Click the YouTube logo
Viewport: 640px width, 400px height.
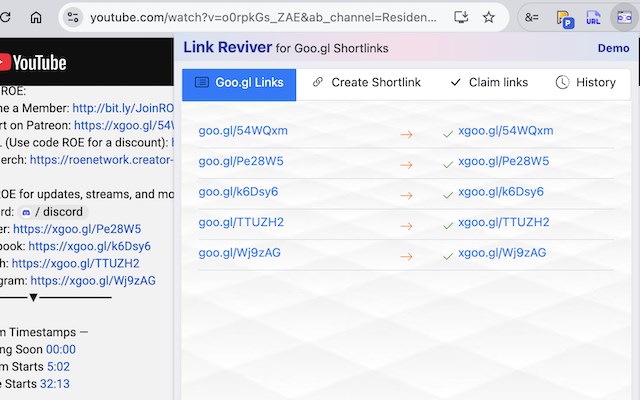tap(33, 62)
